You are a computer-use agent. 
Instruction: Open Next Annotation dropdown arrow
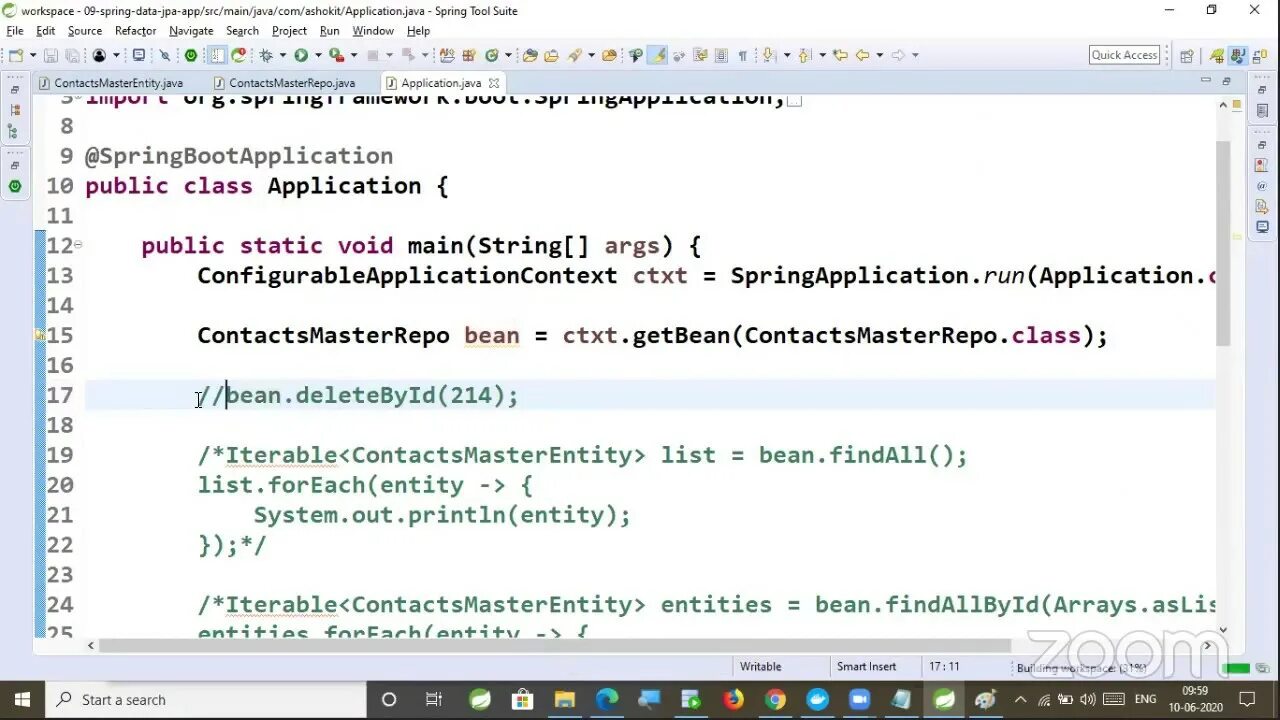(787, 55)
